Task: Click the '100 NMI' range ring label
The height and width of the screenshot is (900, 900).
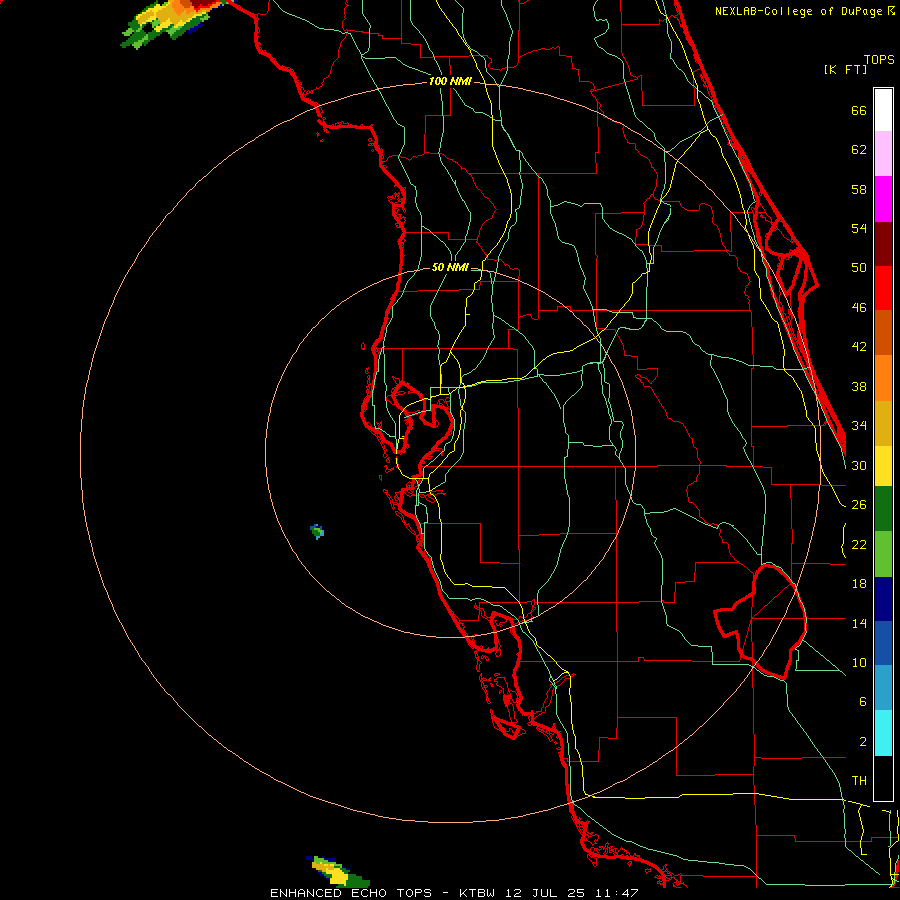Action: (451, 82)
